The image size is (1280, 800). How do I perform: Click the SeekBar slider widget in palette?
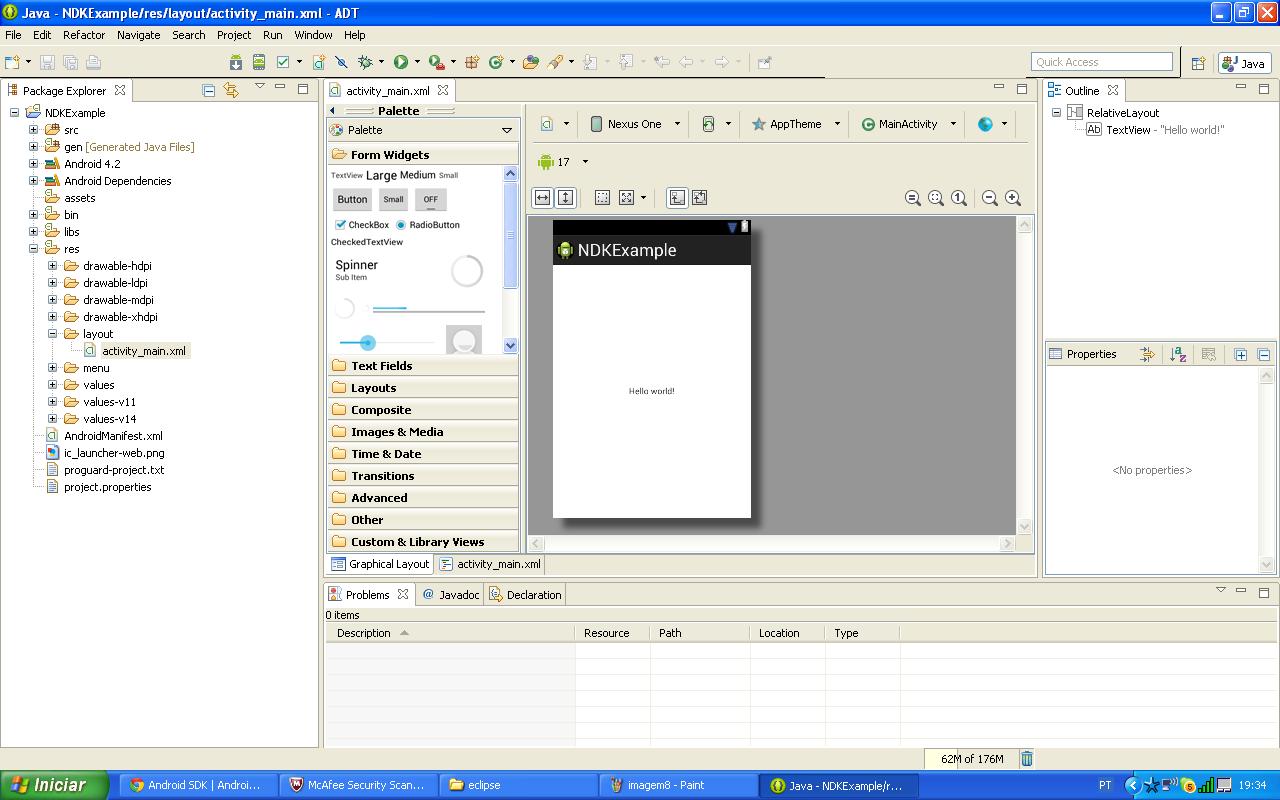pyautogui.click(x=387, y=343)
